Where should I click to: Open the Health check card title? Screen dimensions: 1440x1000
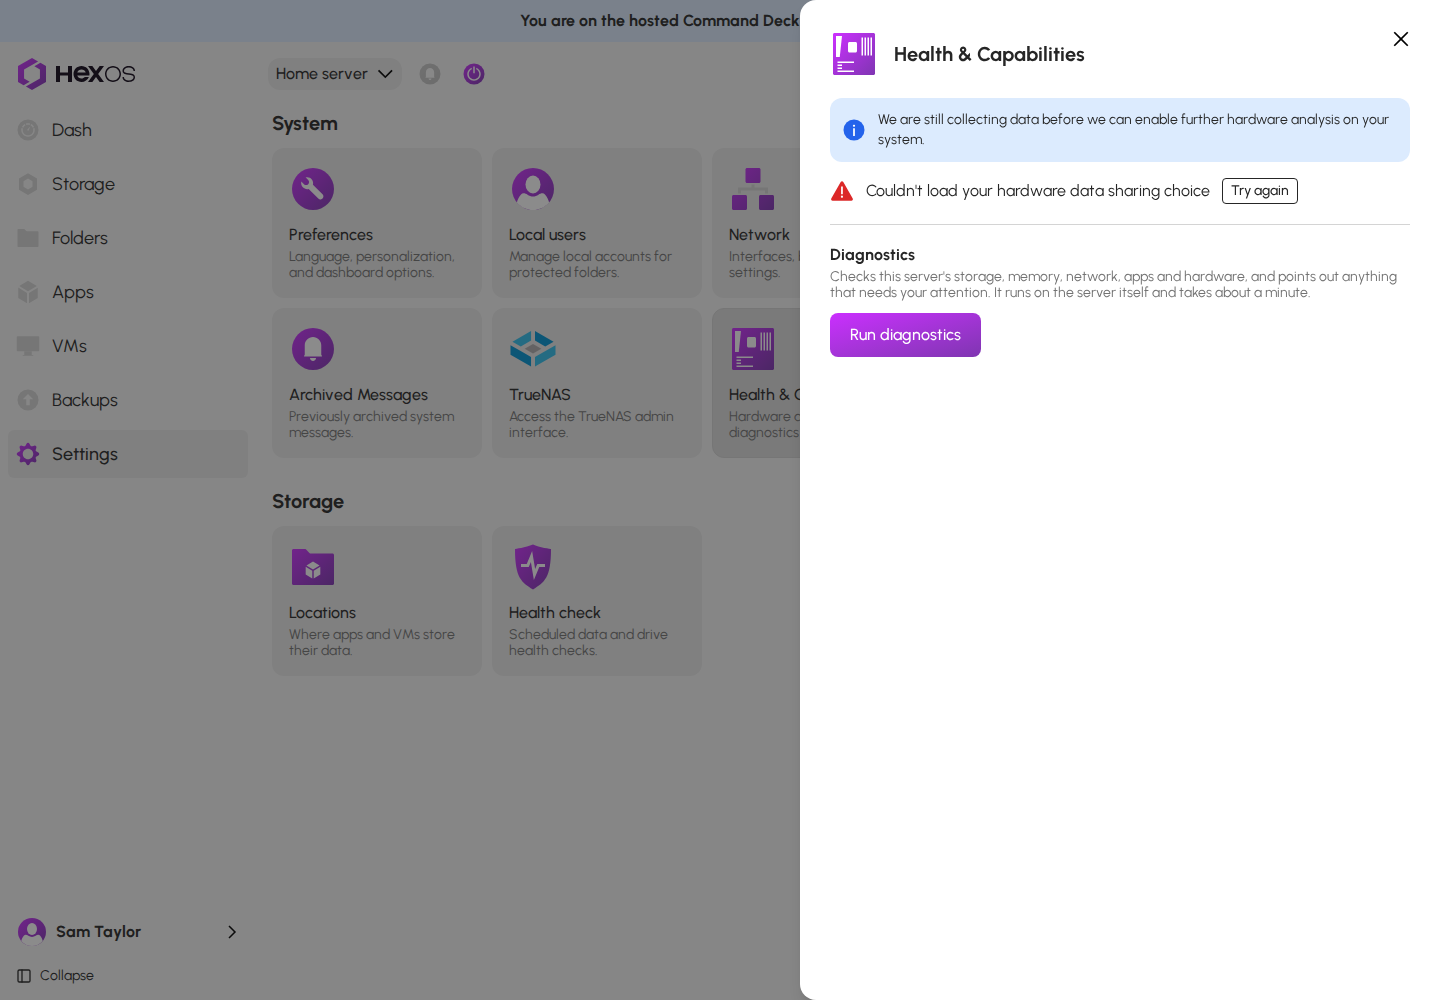pyautogui.click(x=555, y=613)
